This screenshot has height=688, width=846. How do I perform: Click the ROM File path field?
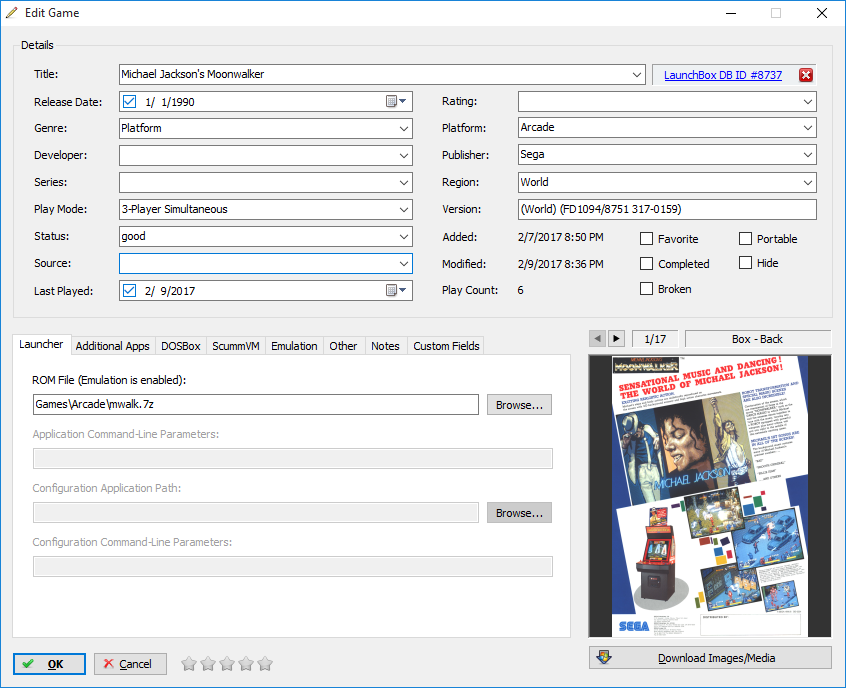tap(256, 405)
